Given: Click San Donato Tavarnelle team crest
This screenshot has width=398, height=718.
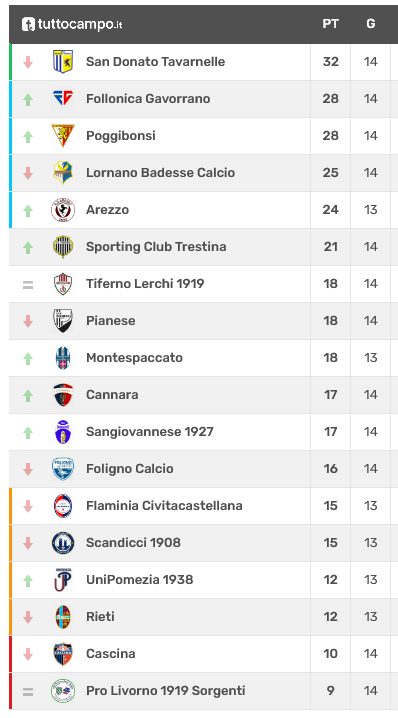Looking at the screenshot, I should pyautogui.click(x=63, y=61).
